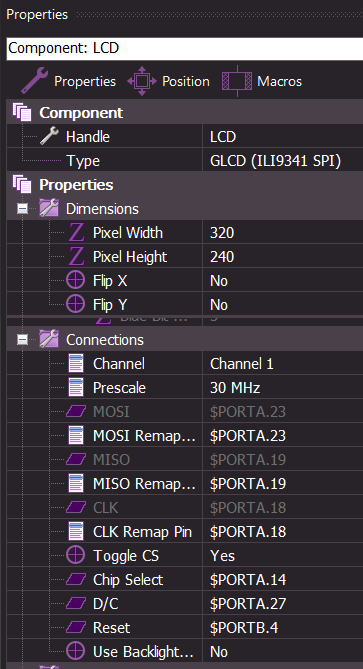Open the CLK Remap Pin dropdown $PORTA.18
The image size is (363, 669).
[x=283, y=532]
